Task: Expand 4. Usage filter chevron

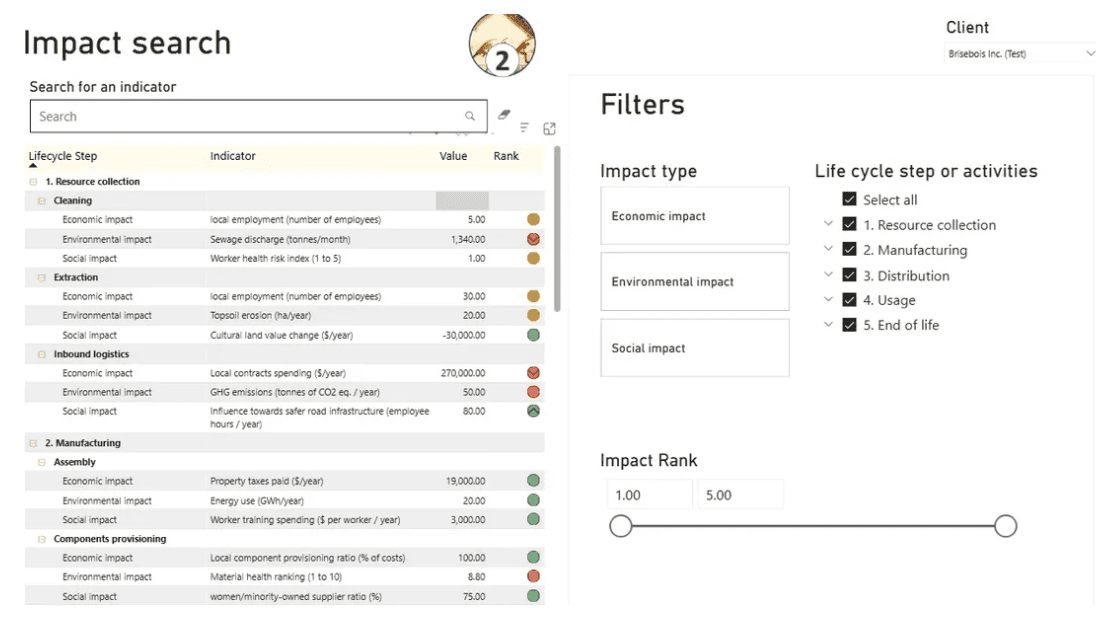Action: tap(828, 299)
